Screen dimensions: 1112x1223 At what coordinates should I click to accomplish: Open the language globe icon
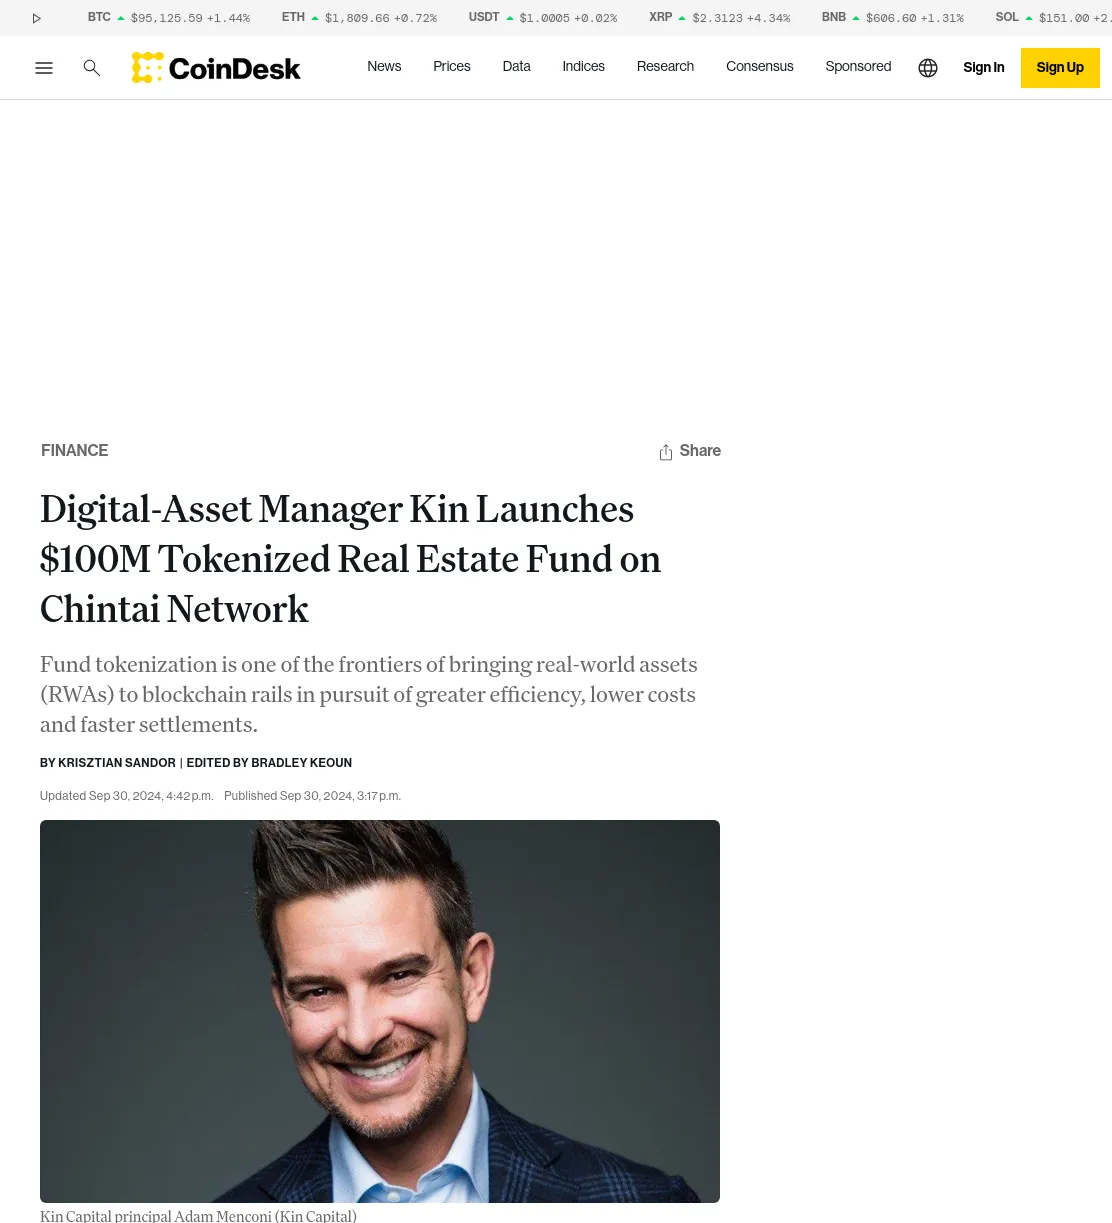pyautogui.click(x=928, y=68)
